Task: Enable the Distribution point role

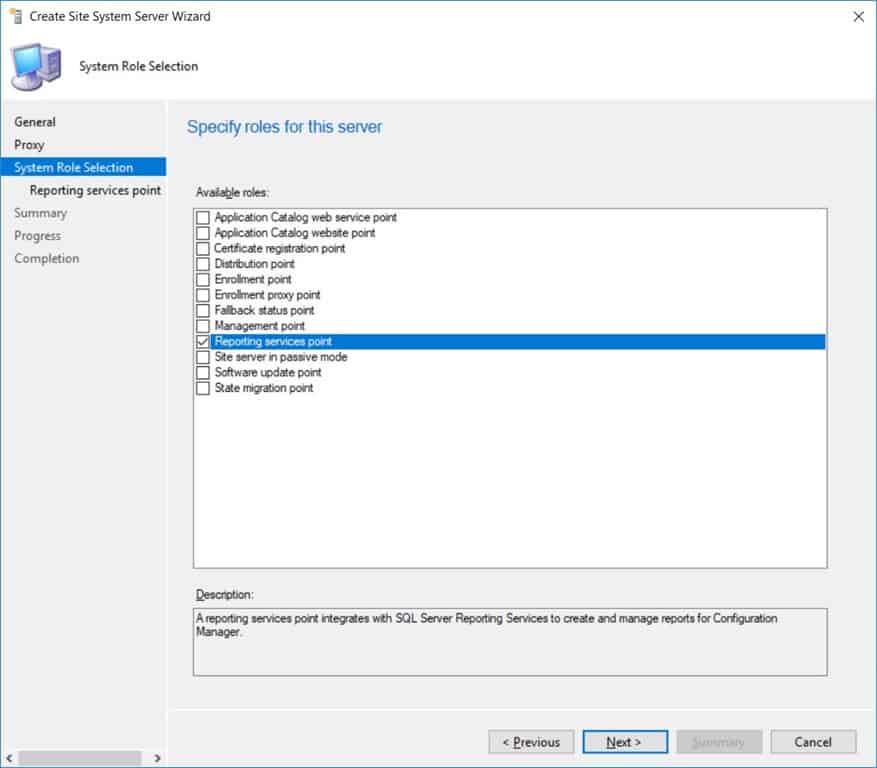Action: coord(203,263)
